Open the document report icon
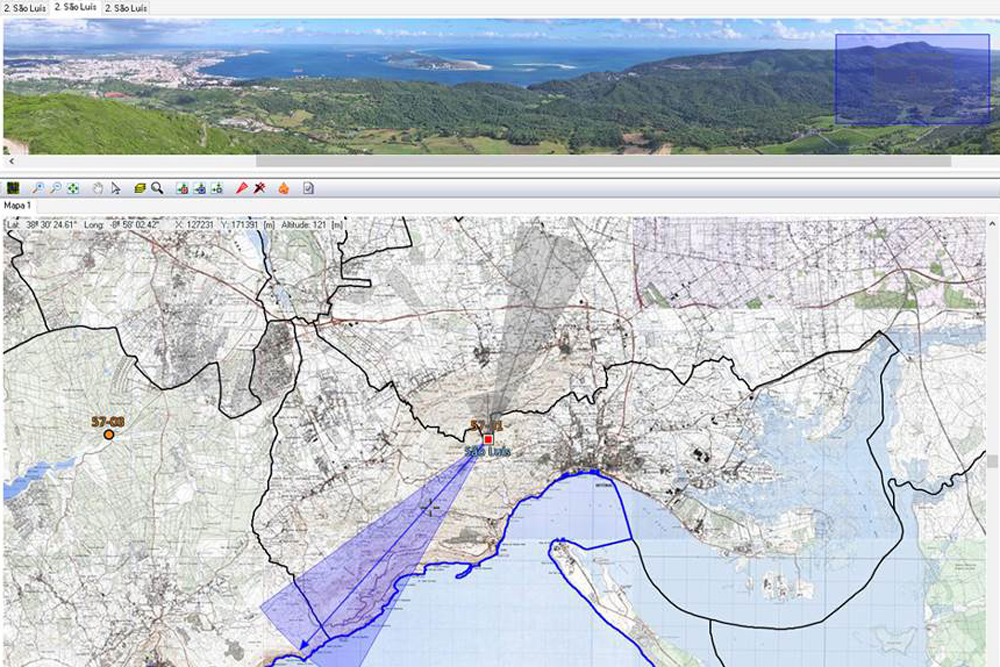This screenshot has height=667, width=1000. pyautogui.click(x=309, y=188)
